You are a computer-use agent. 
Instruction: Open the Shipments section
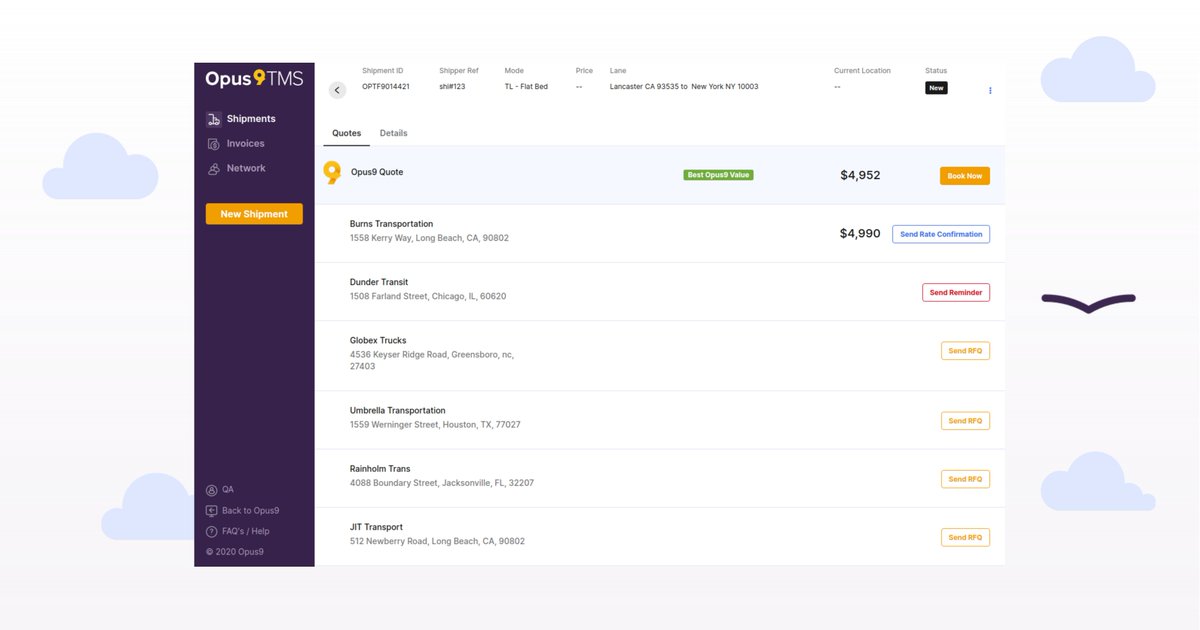251,119
